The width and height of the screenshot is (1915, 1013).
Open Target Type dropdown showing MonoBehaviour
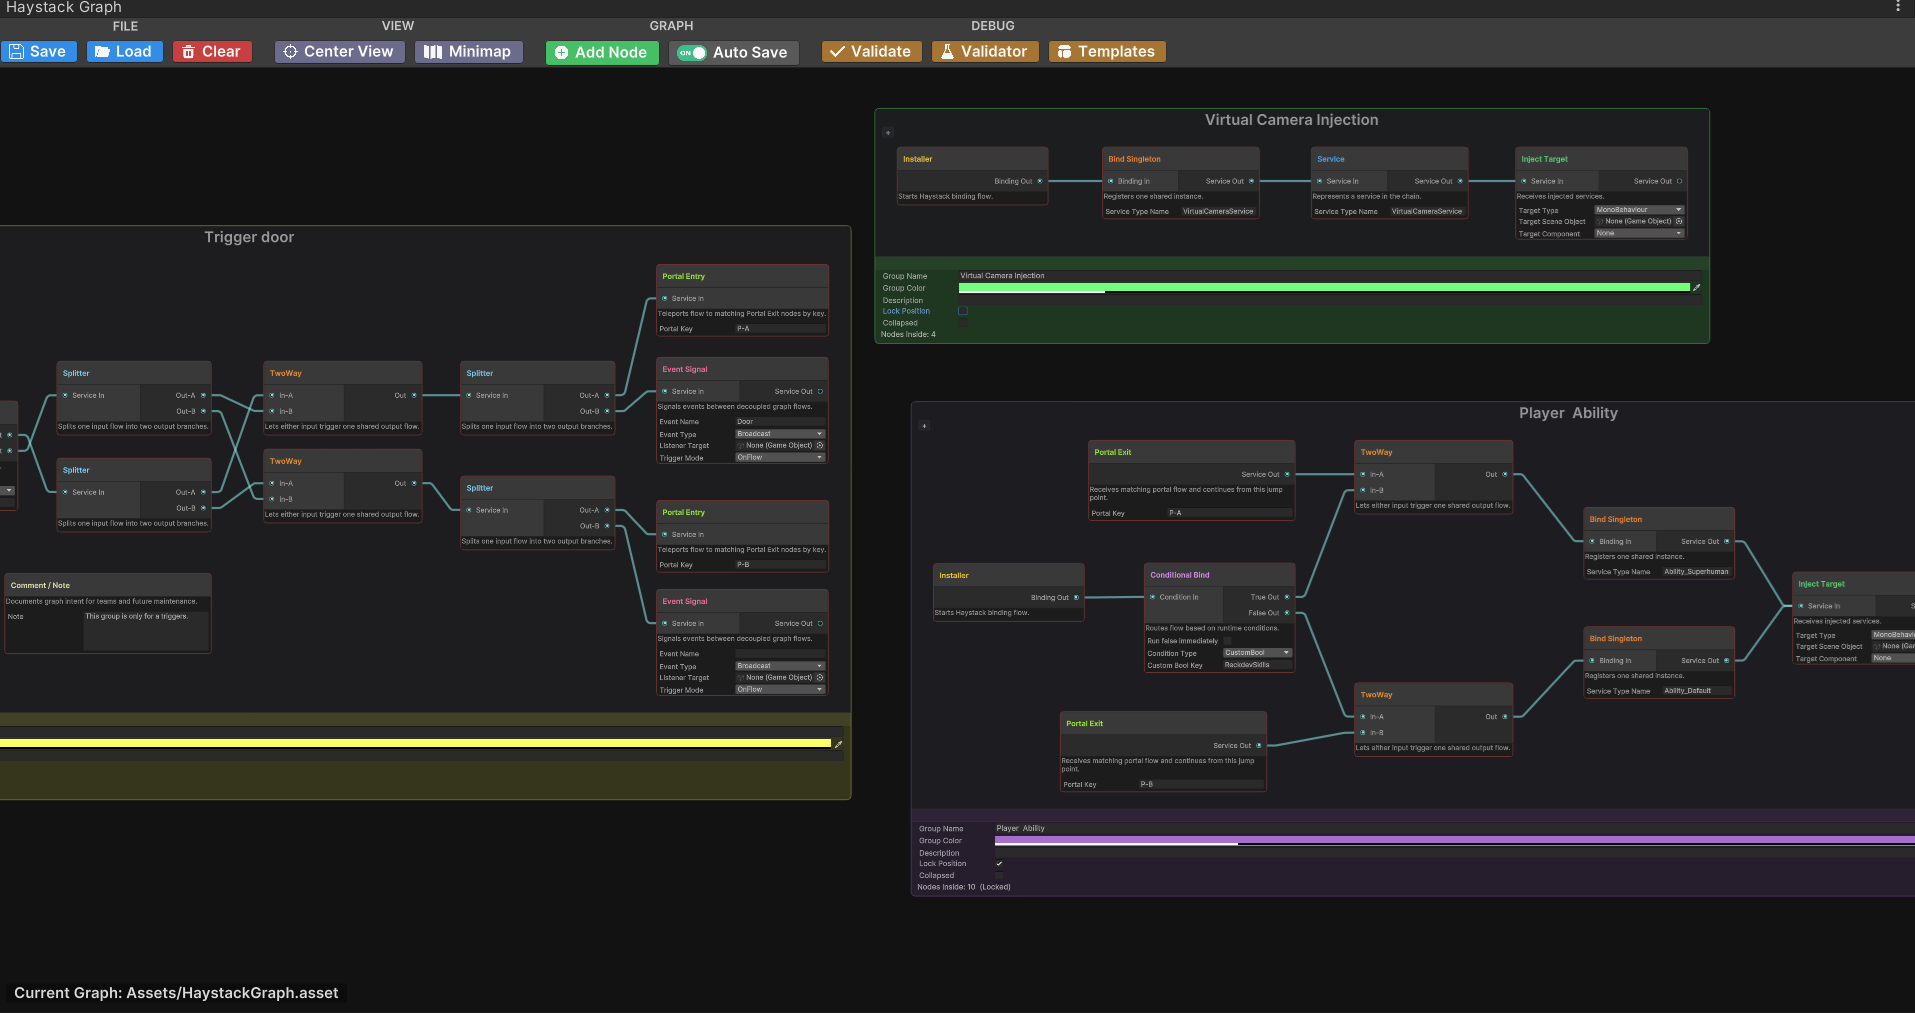(x=1639, y=210)
